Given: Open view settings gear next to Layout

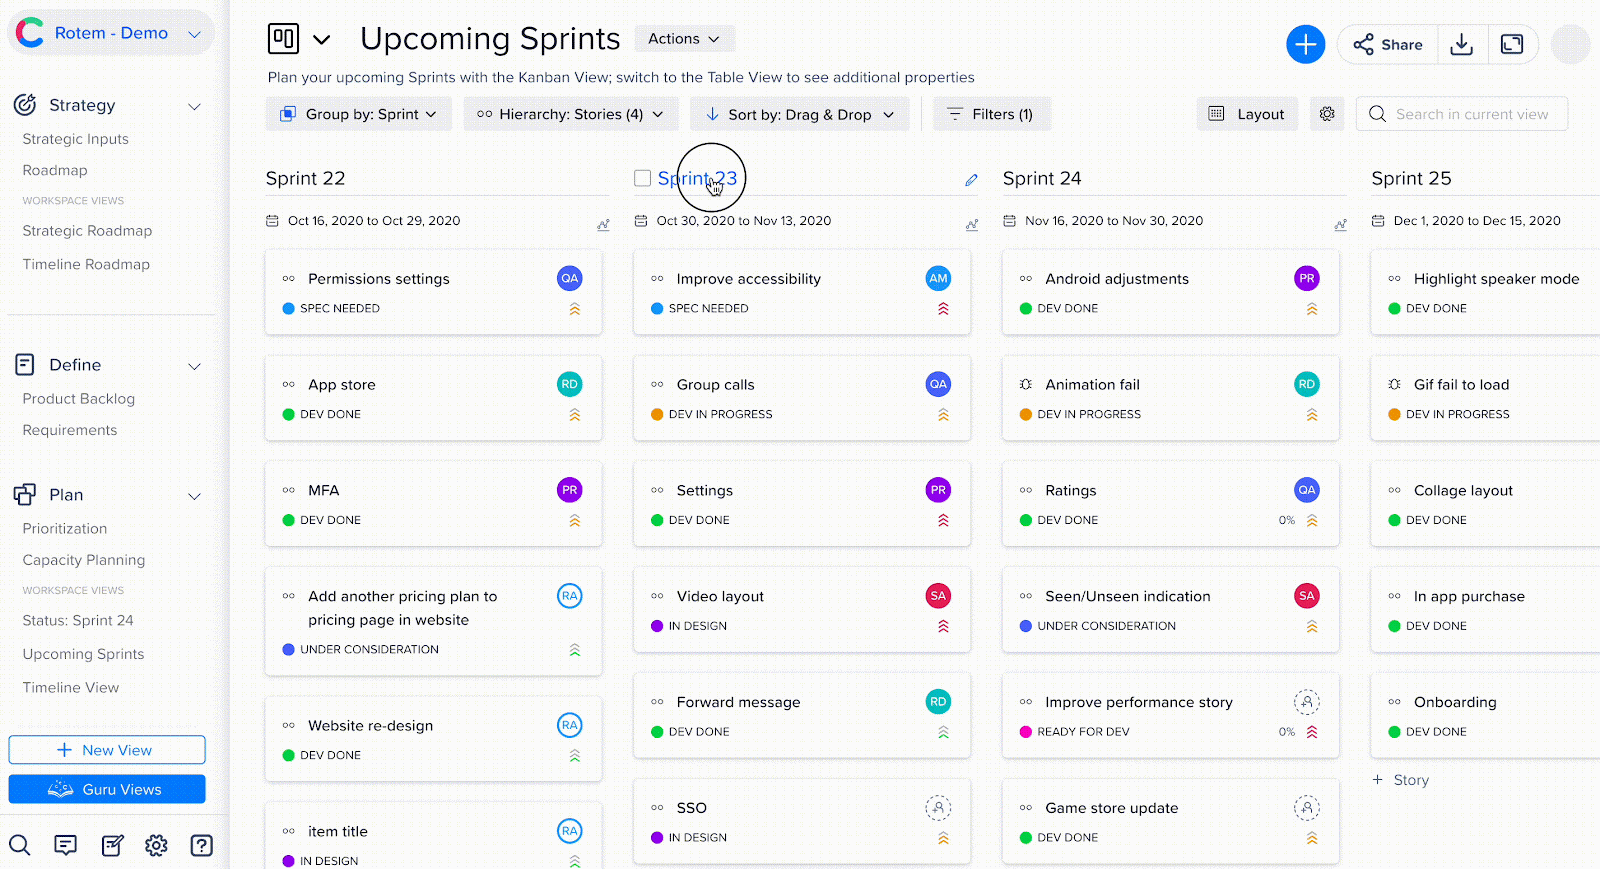Looking at the screenshot, I should (1327, 114).
